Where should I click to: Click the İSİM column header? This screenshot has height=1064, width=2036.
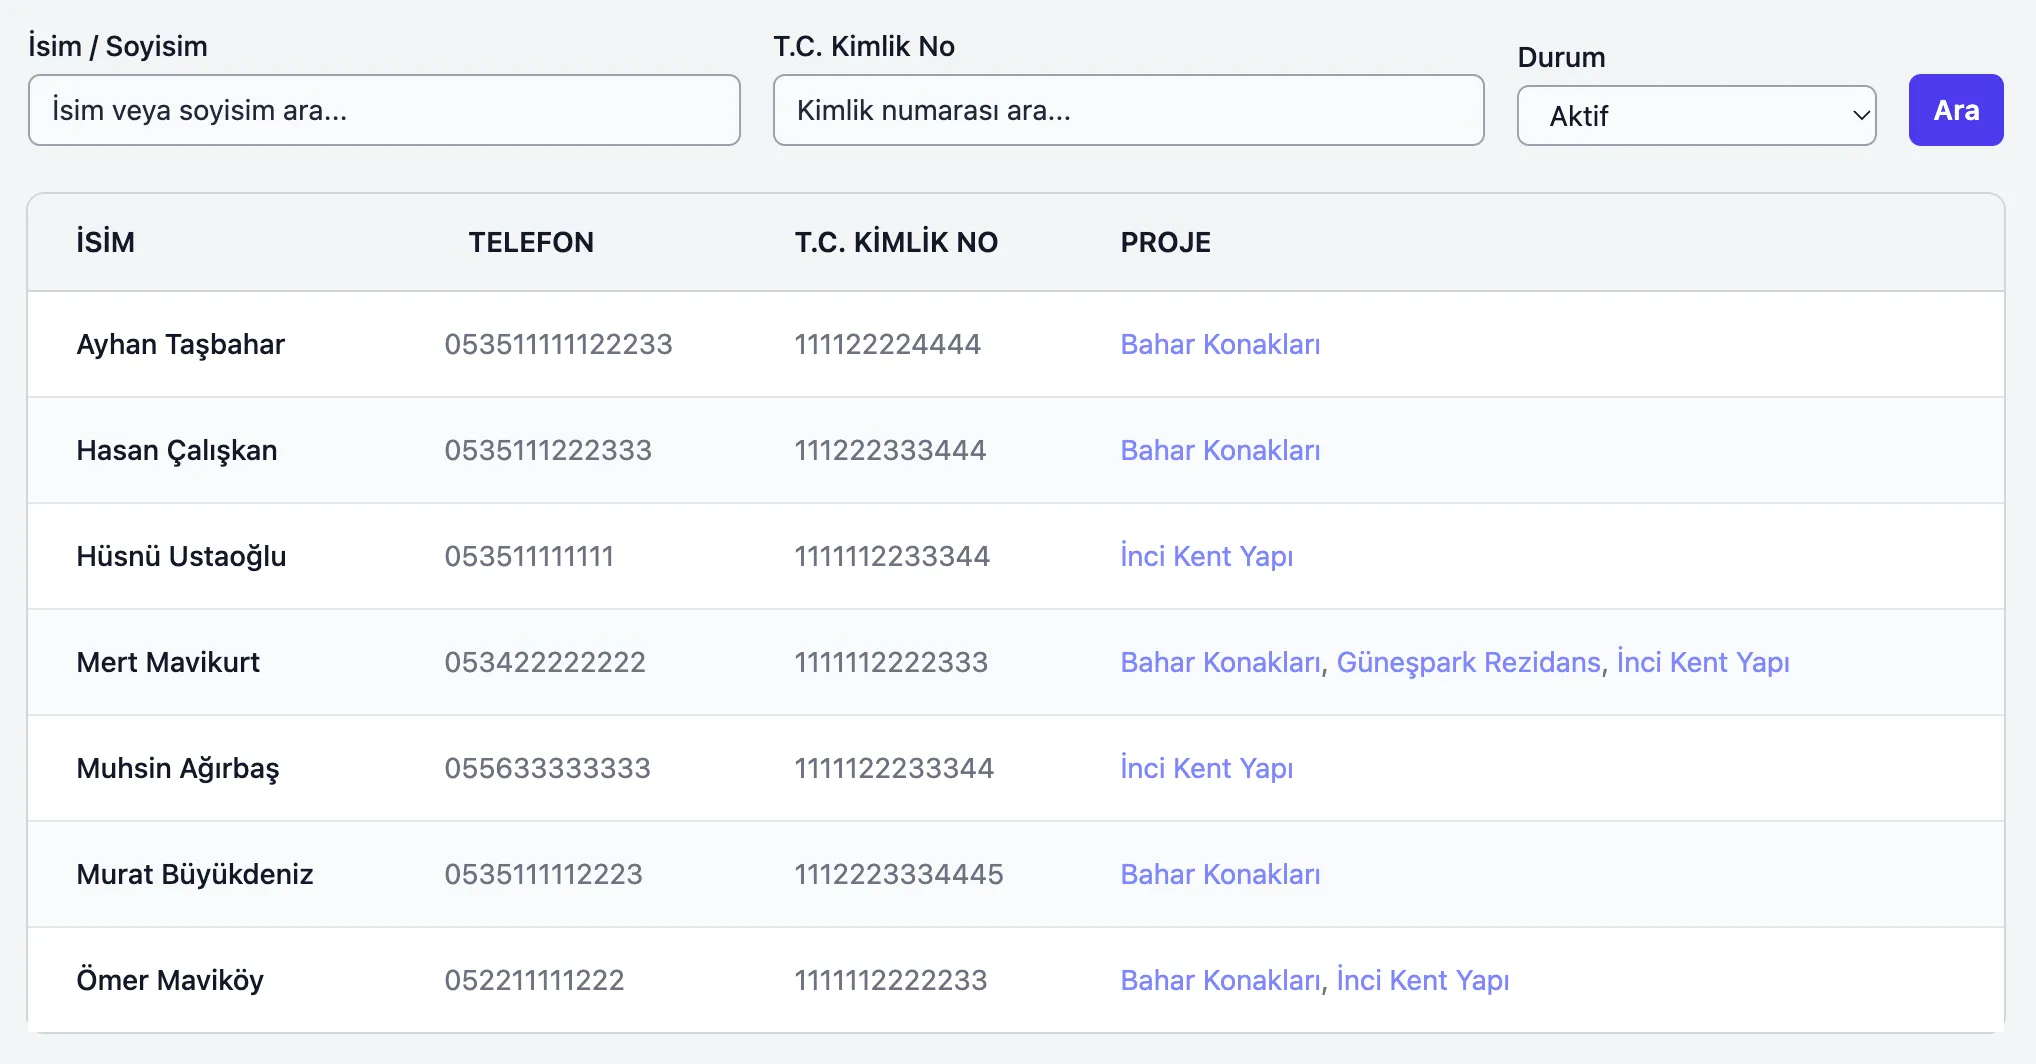pos(105,242)
